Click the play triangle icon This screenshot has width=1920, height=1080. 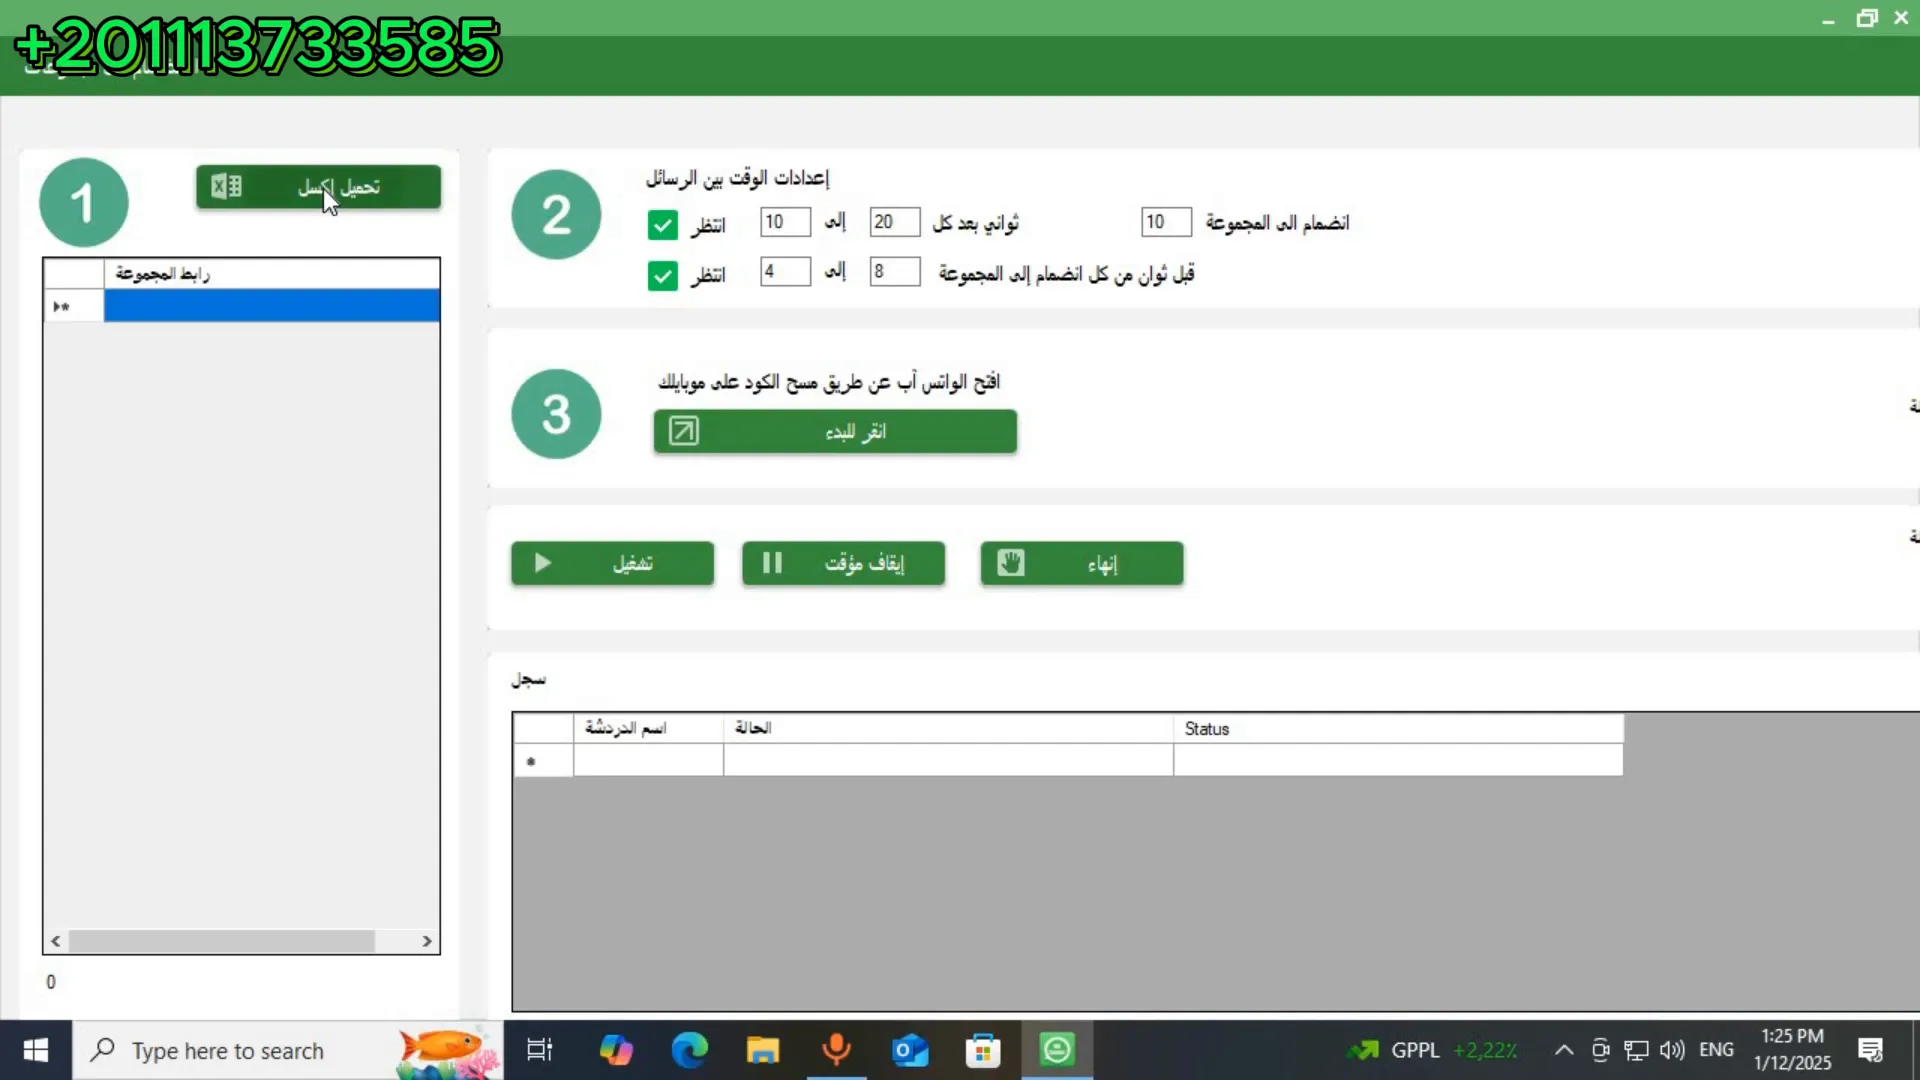[542, 563]
